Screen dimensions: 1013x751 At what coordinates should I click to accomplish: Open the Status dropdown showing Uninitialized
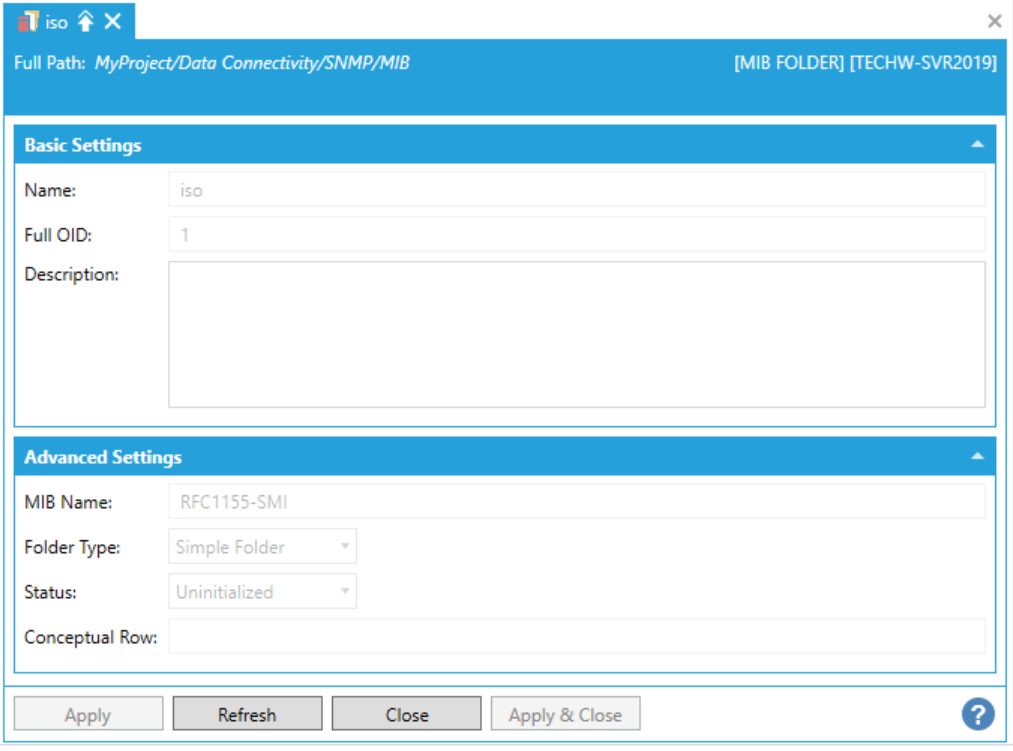click(262, 592)
